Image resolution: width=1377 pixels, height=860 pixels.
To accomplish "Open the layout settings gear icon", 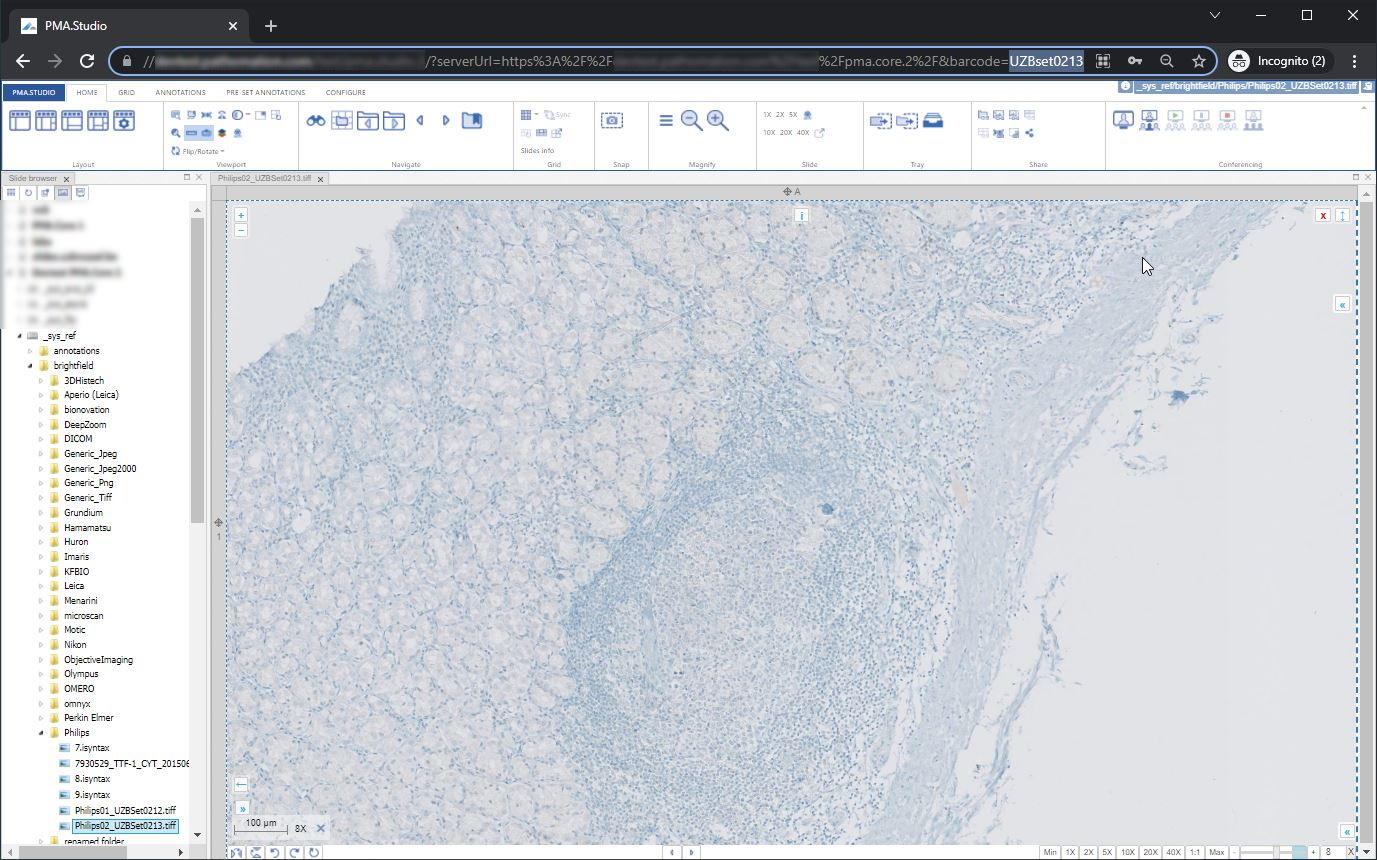I will [124, 121].
